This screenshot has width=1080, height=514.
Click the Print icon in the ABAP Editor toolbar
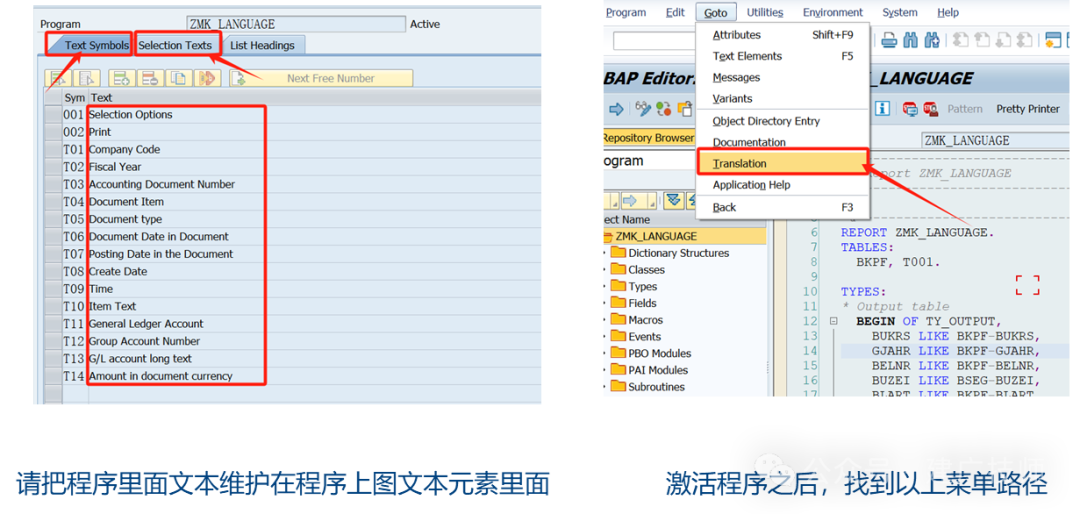coord(889,40)
